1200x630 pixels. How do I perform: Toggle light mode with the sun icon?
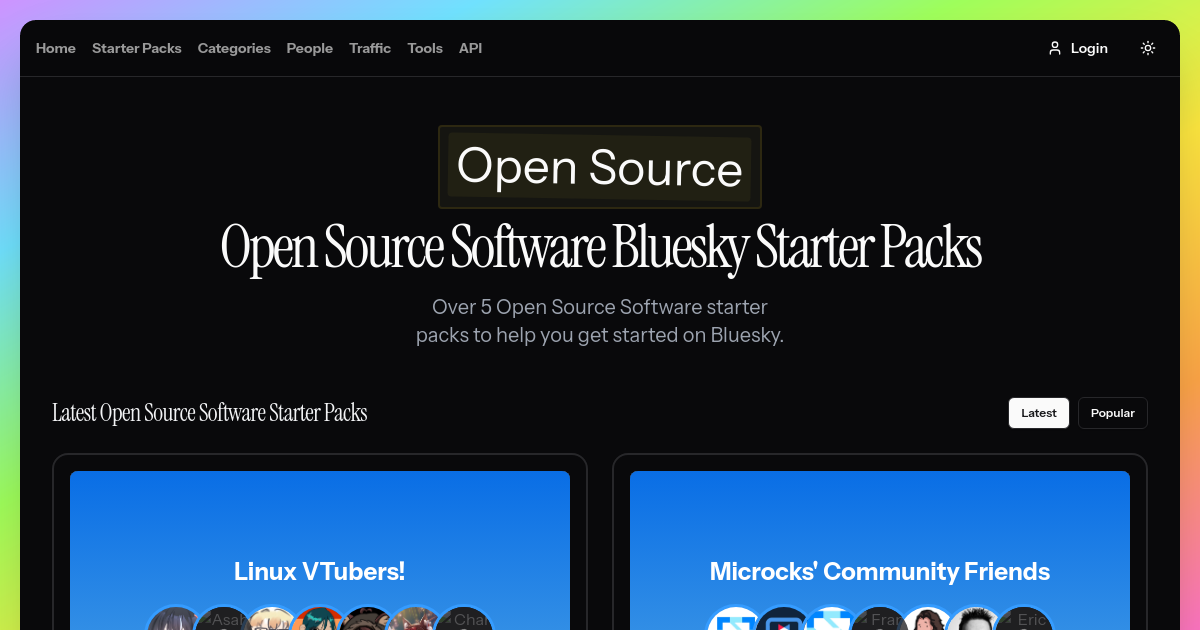point(1147,47)
